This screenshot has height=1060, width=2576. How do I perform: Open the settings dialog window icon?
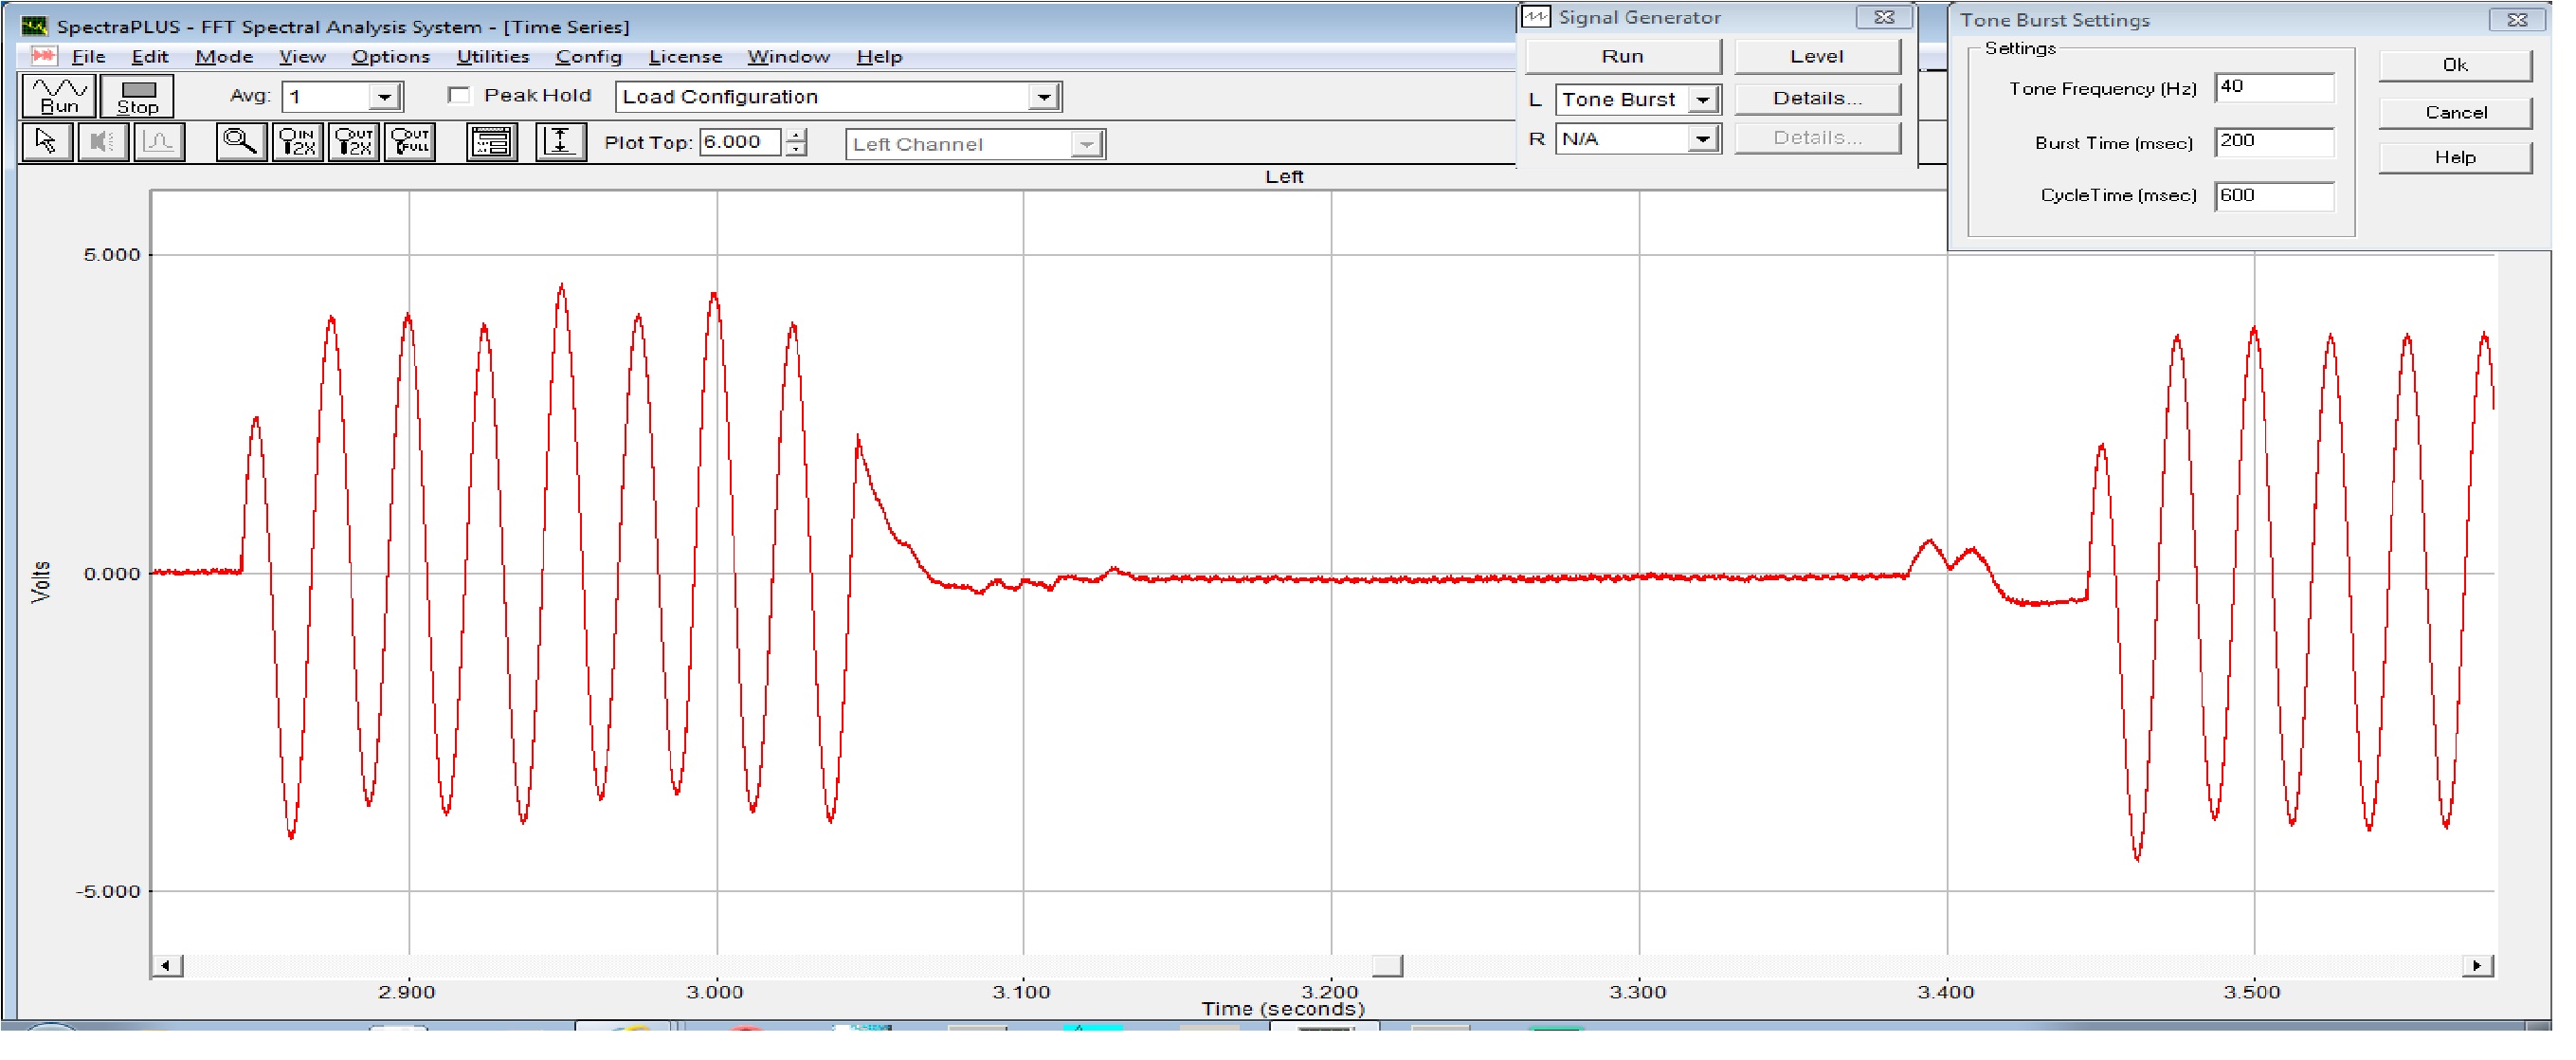tap(492, 142)
